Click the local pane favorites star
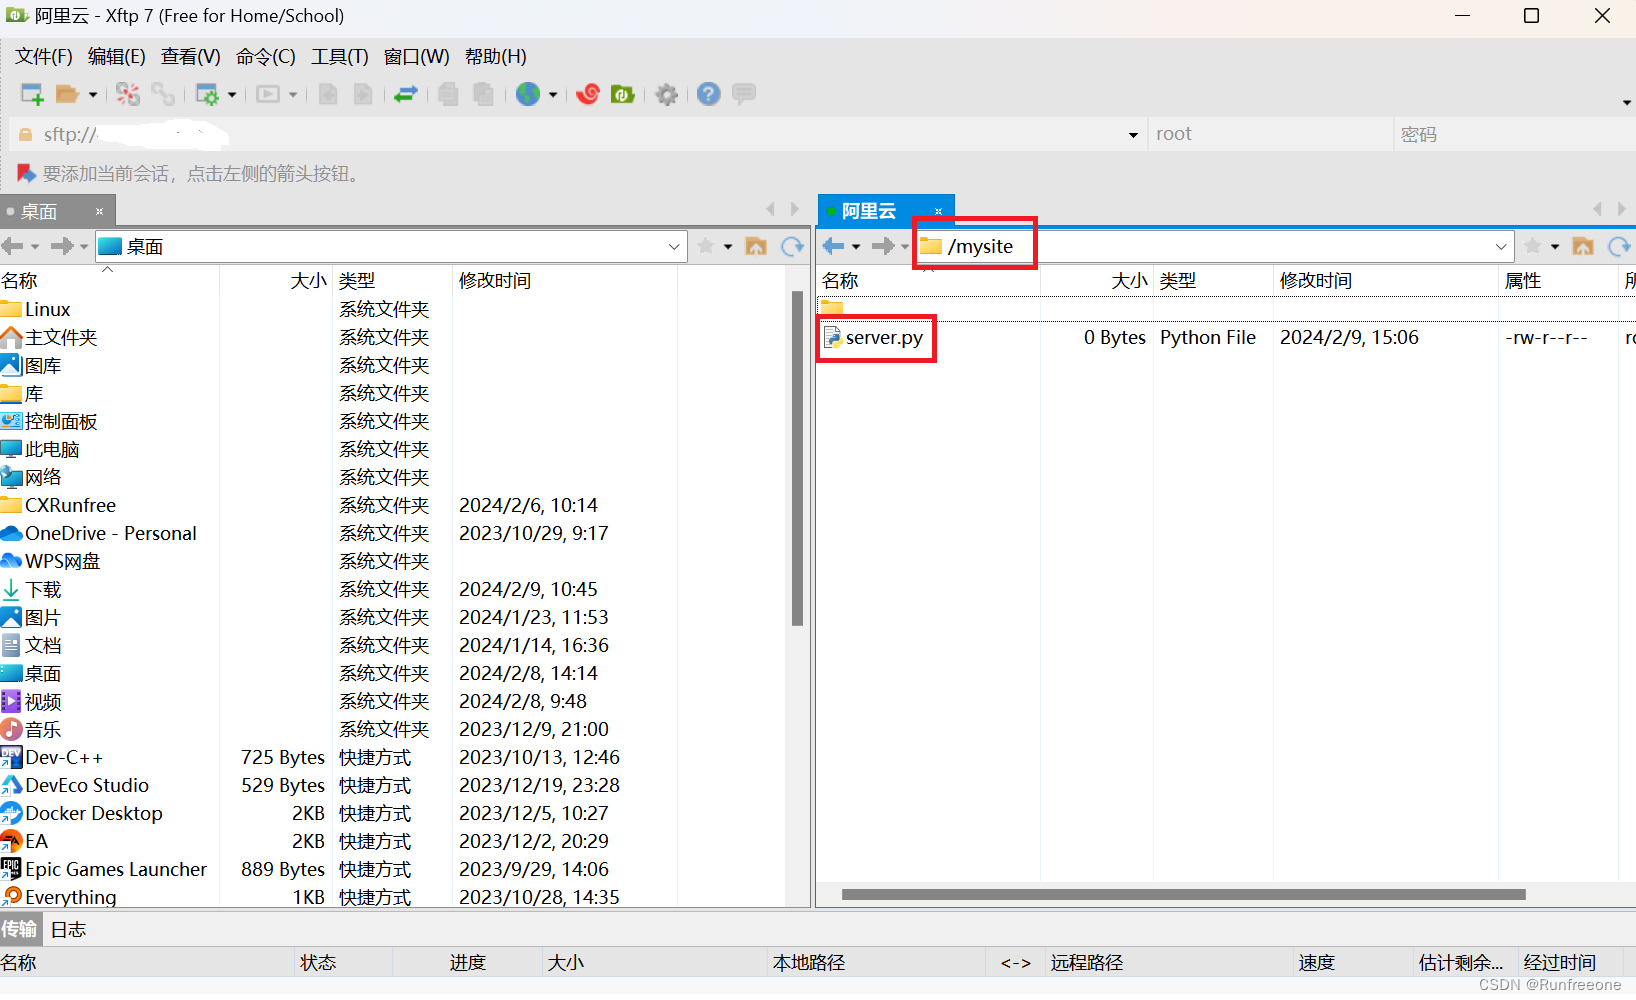 [x=706, y=246]
